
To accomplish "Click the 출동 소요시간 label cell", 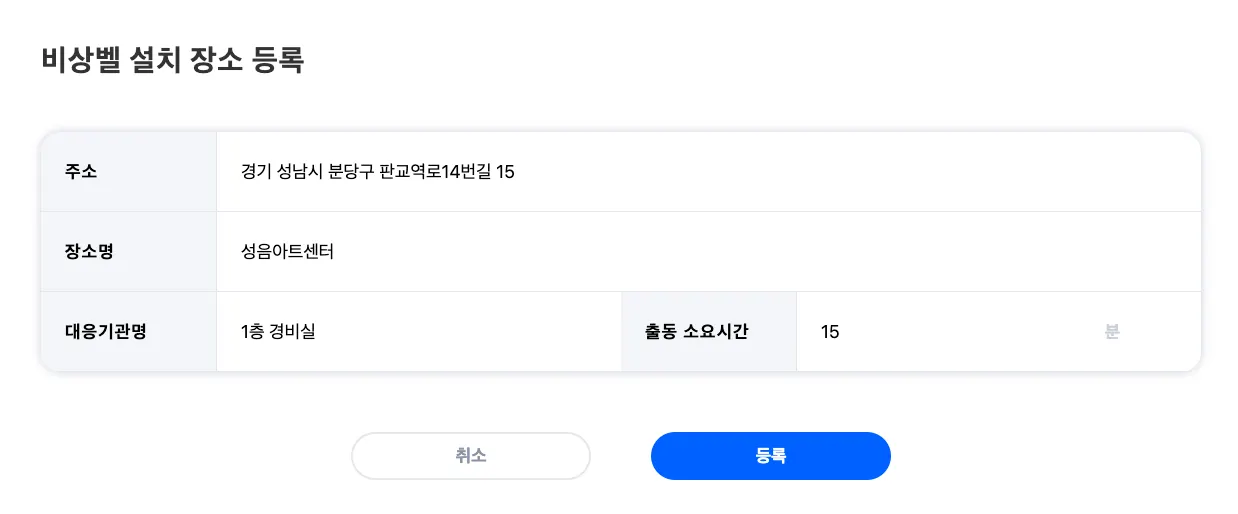I will [697, 332].
